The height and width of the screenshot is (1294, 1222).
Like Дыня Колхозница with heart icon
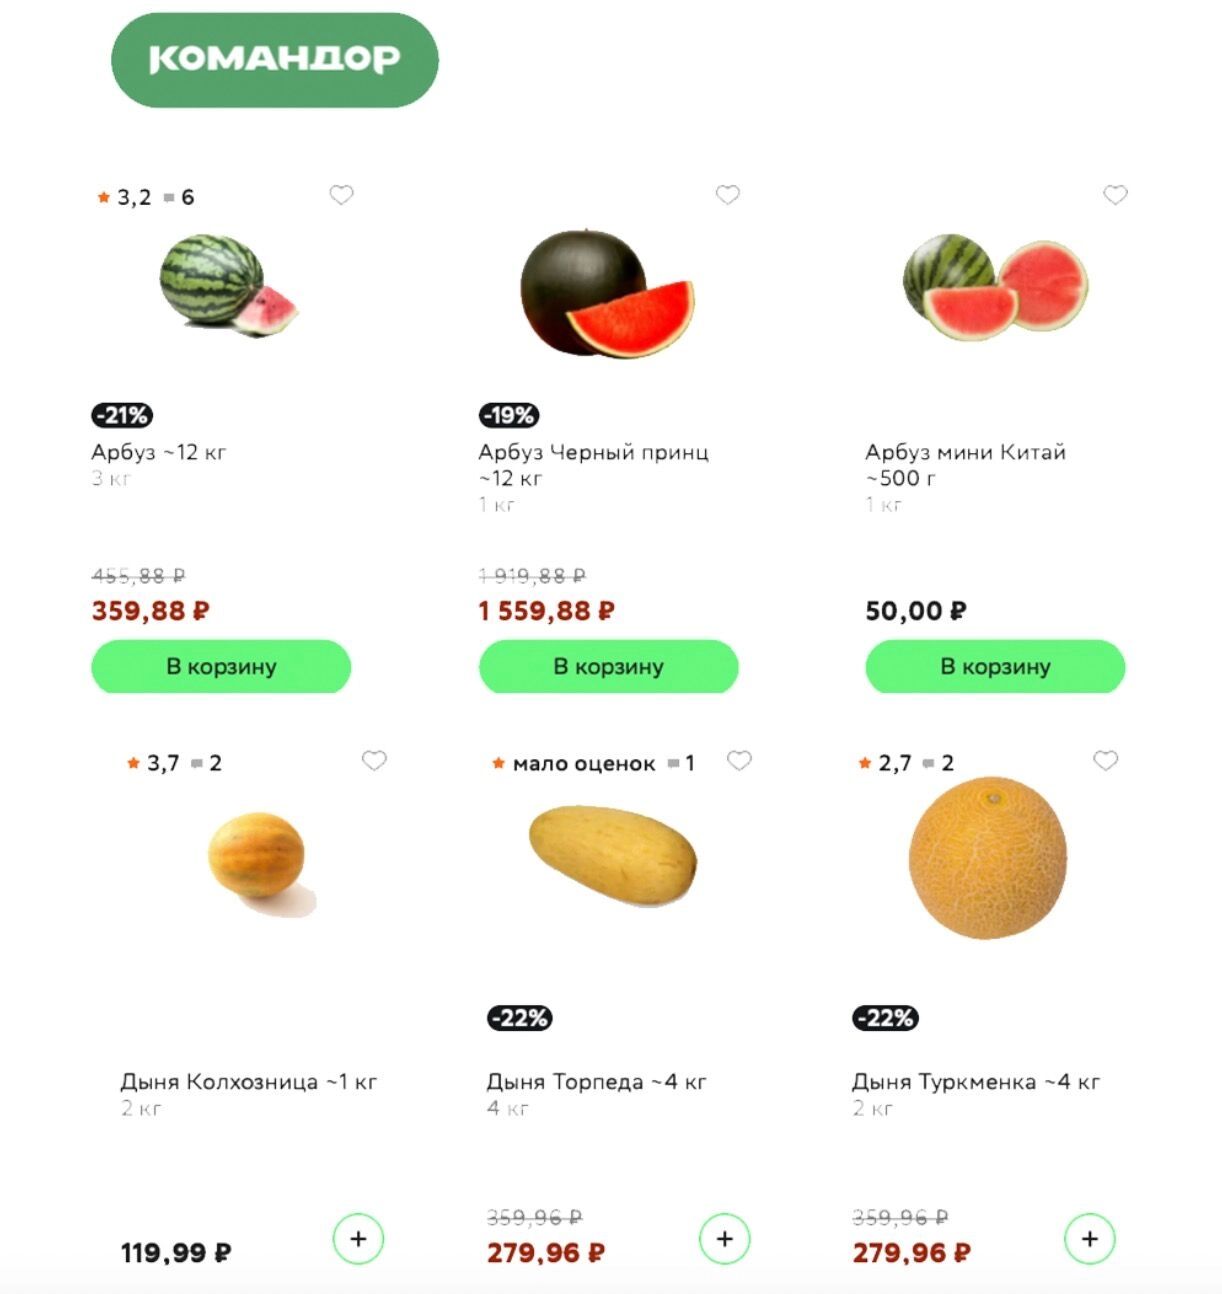point(374,761)
